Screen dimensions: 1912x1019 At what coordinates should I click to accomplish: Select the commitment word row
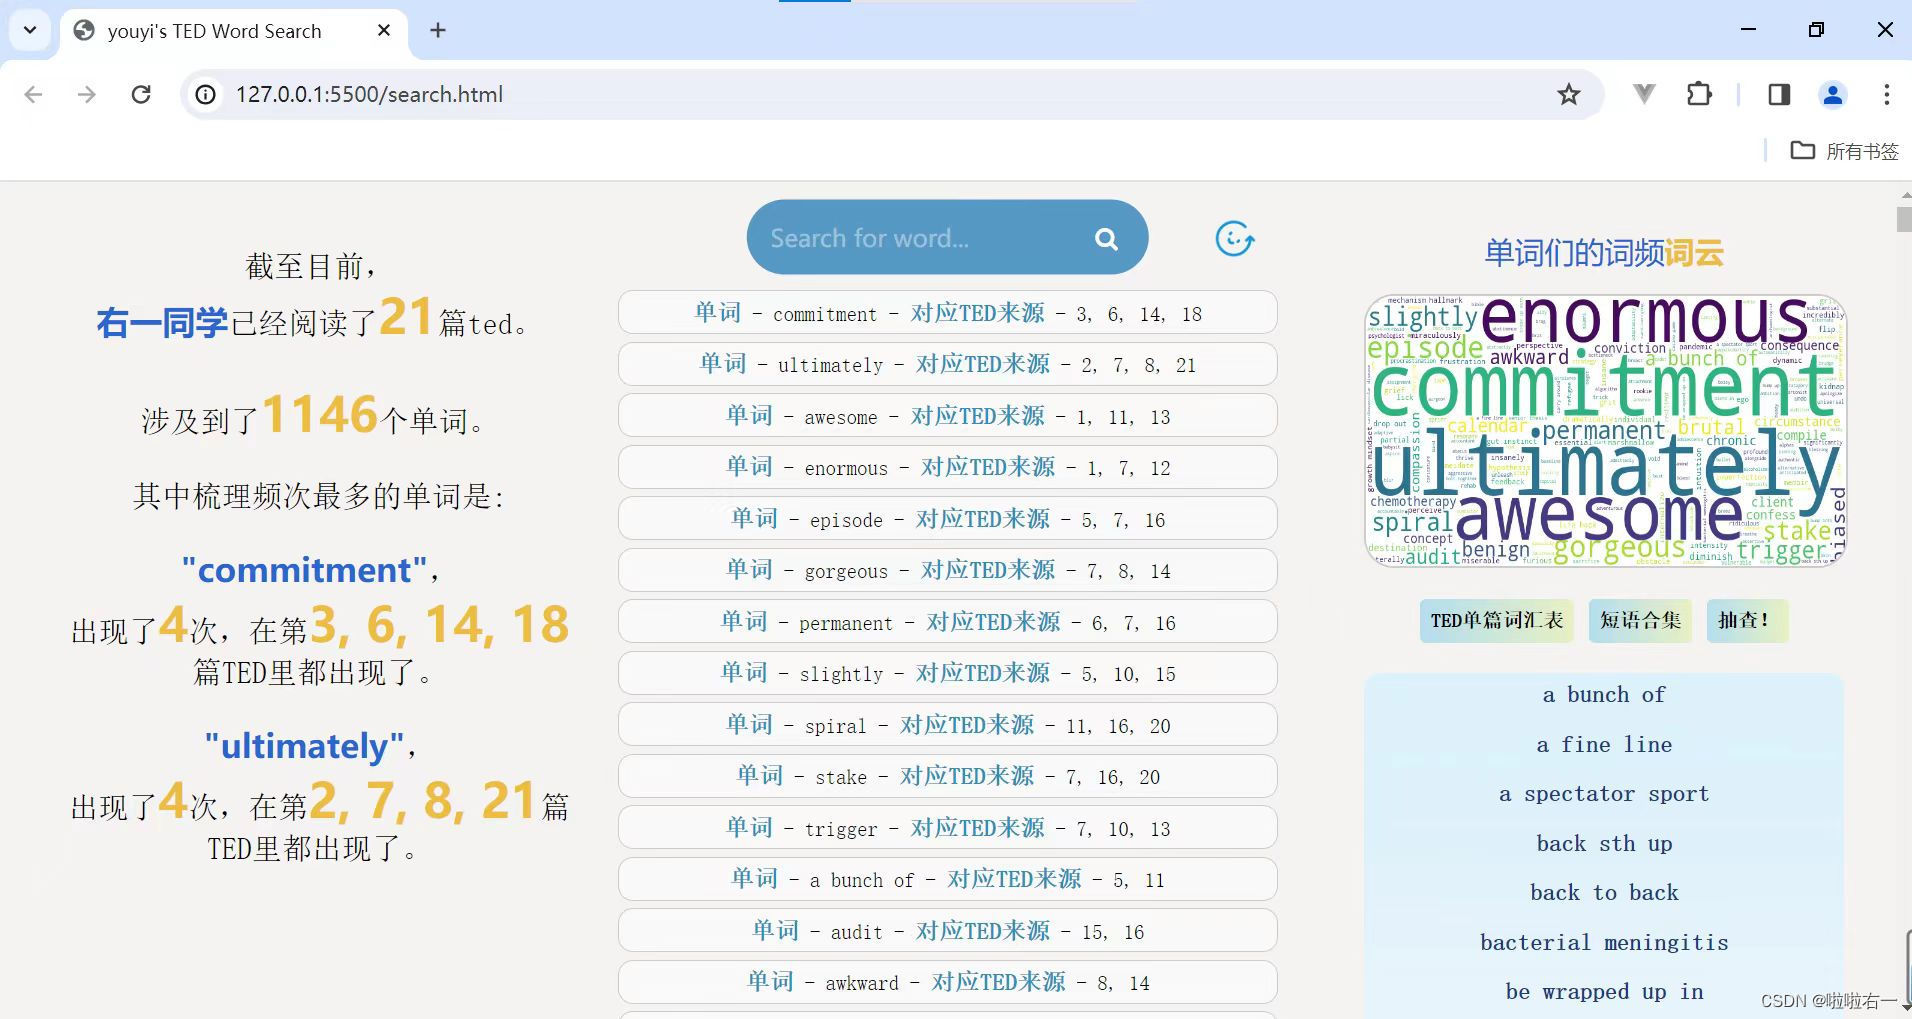[947, 313]
